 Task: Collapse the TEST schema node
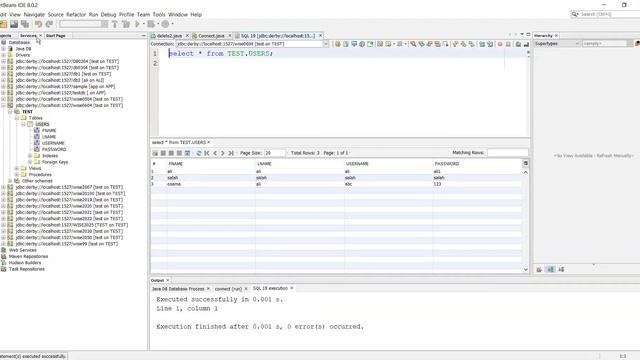[10, 111]
